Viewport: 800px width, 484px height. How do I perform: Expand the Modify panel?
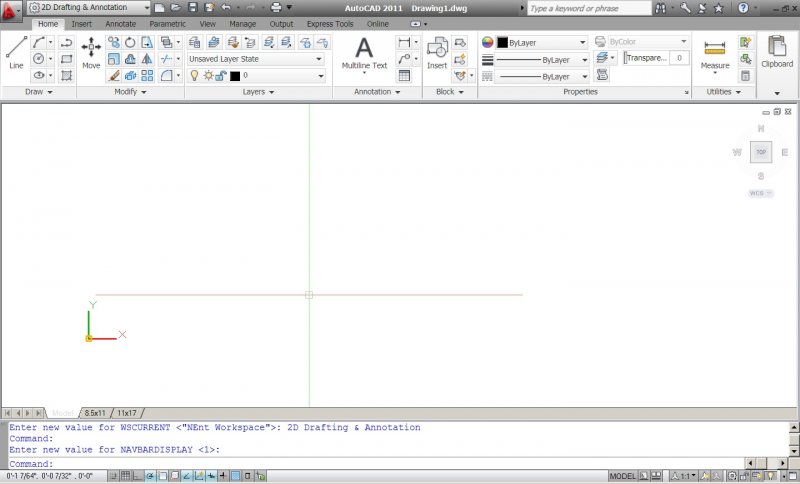(x=130, y=92)
